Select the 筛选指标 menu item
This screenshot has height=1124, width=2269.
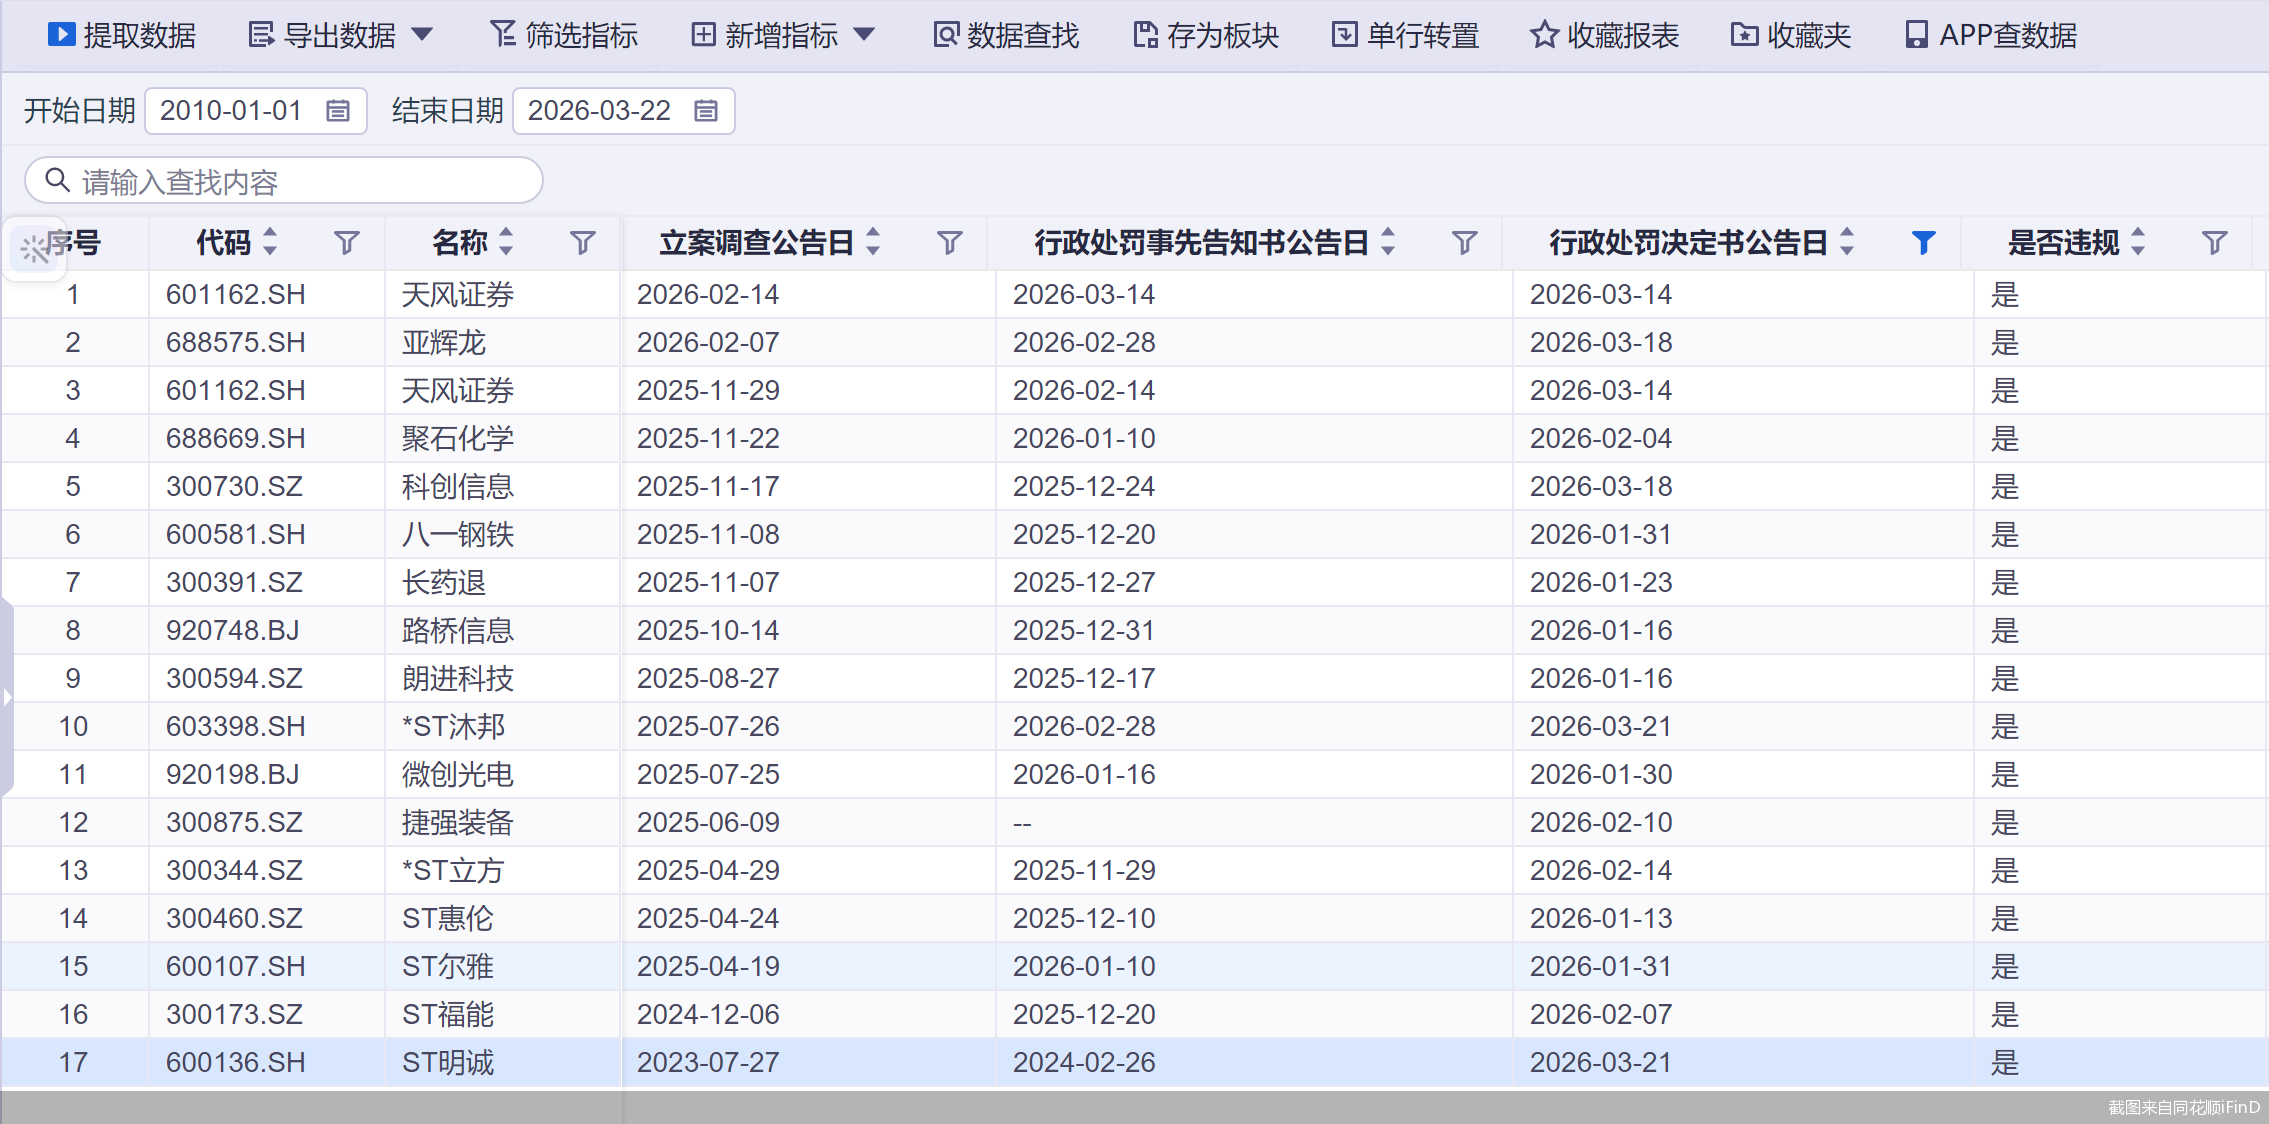(563, 34)
